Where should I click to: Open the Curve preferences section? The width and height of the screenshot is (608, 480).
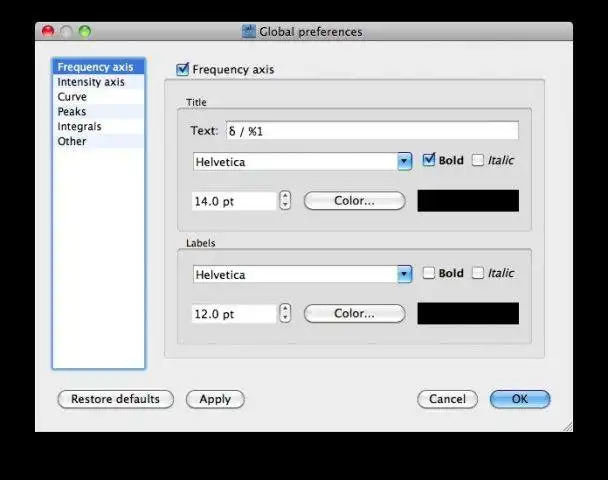pos(98,97)
